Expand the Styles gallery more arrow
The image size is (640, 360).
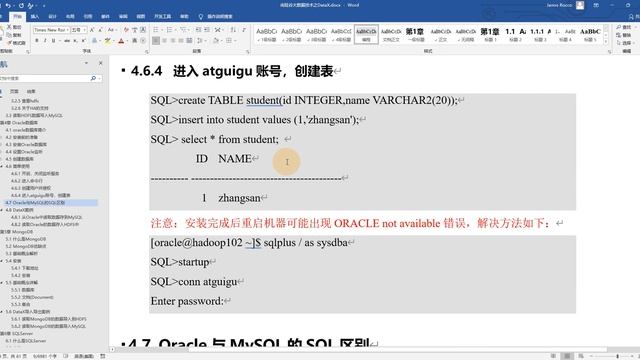(606, 42)
